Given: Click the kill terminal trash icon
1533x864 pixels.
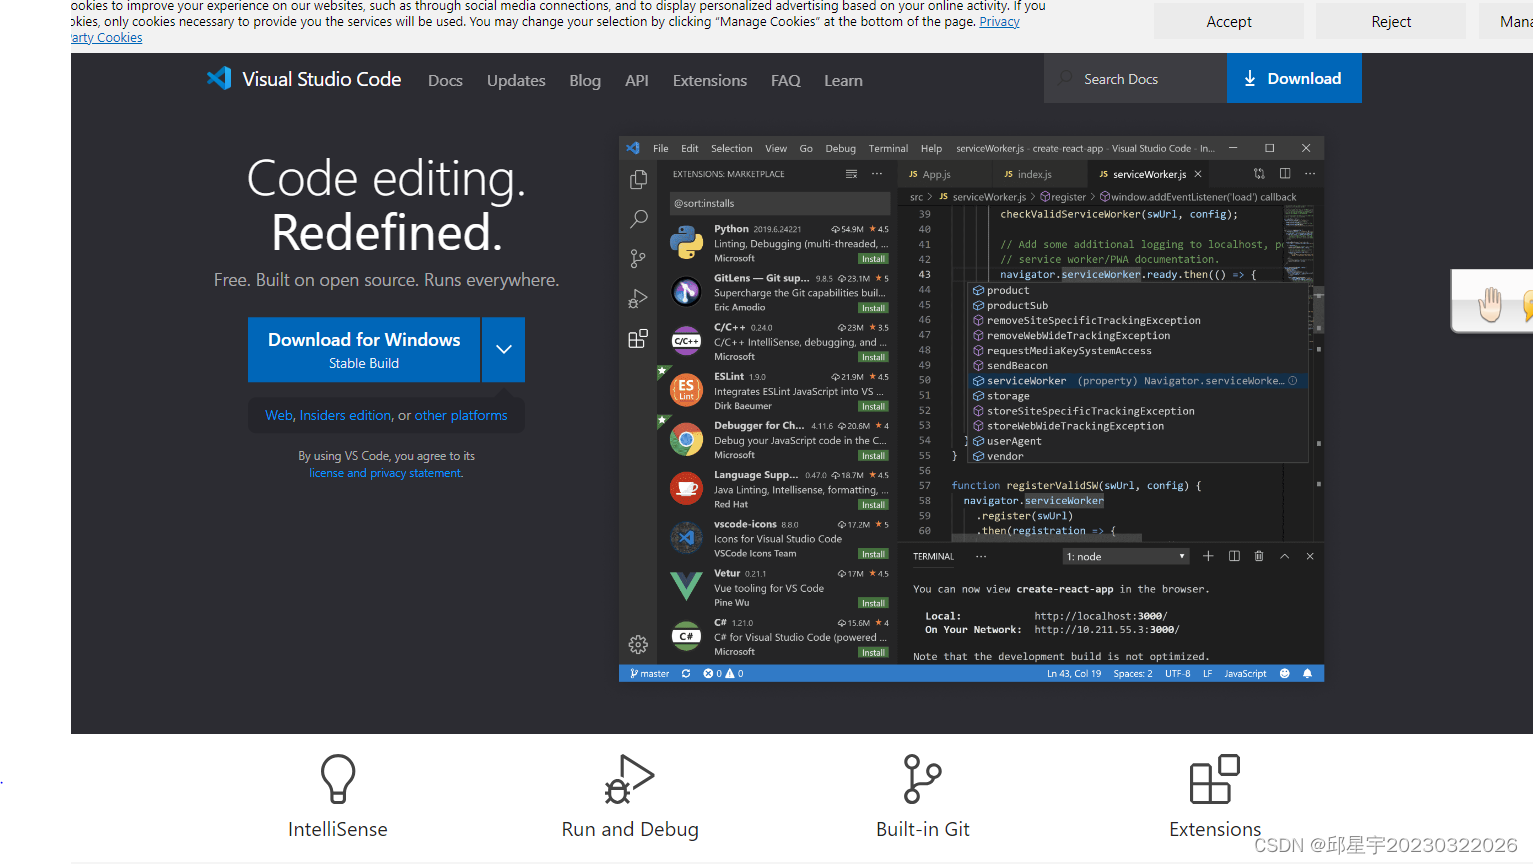Looking at the screenshot, I should [1259, 557].
